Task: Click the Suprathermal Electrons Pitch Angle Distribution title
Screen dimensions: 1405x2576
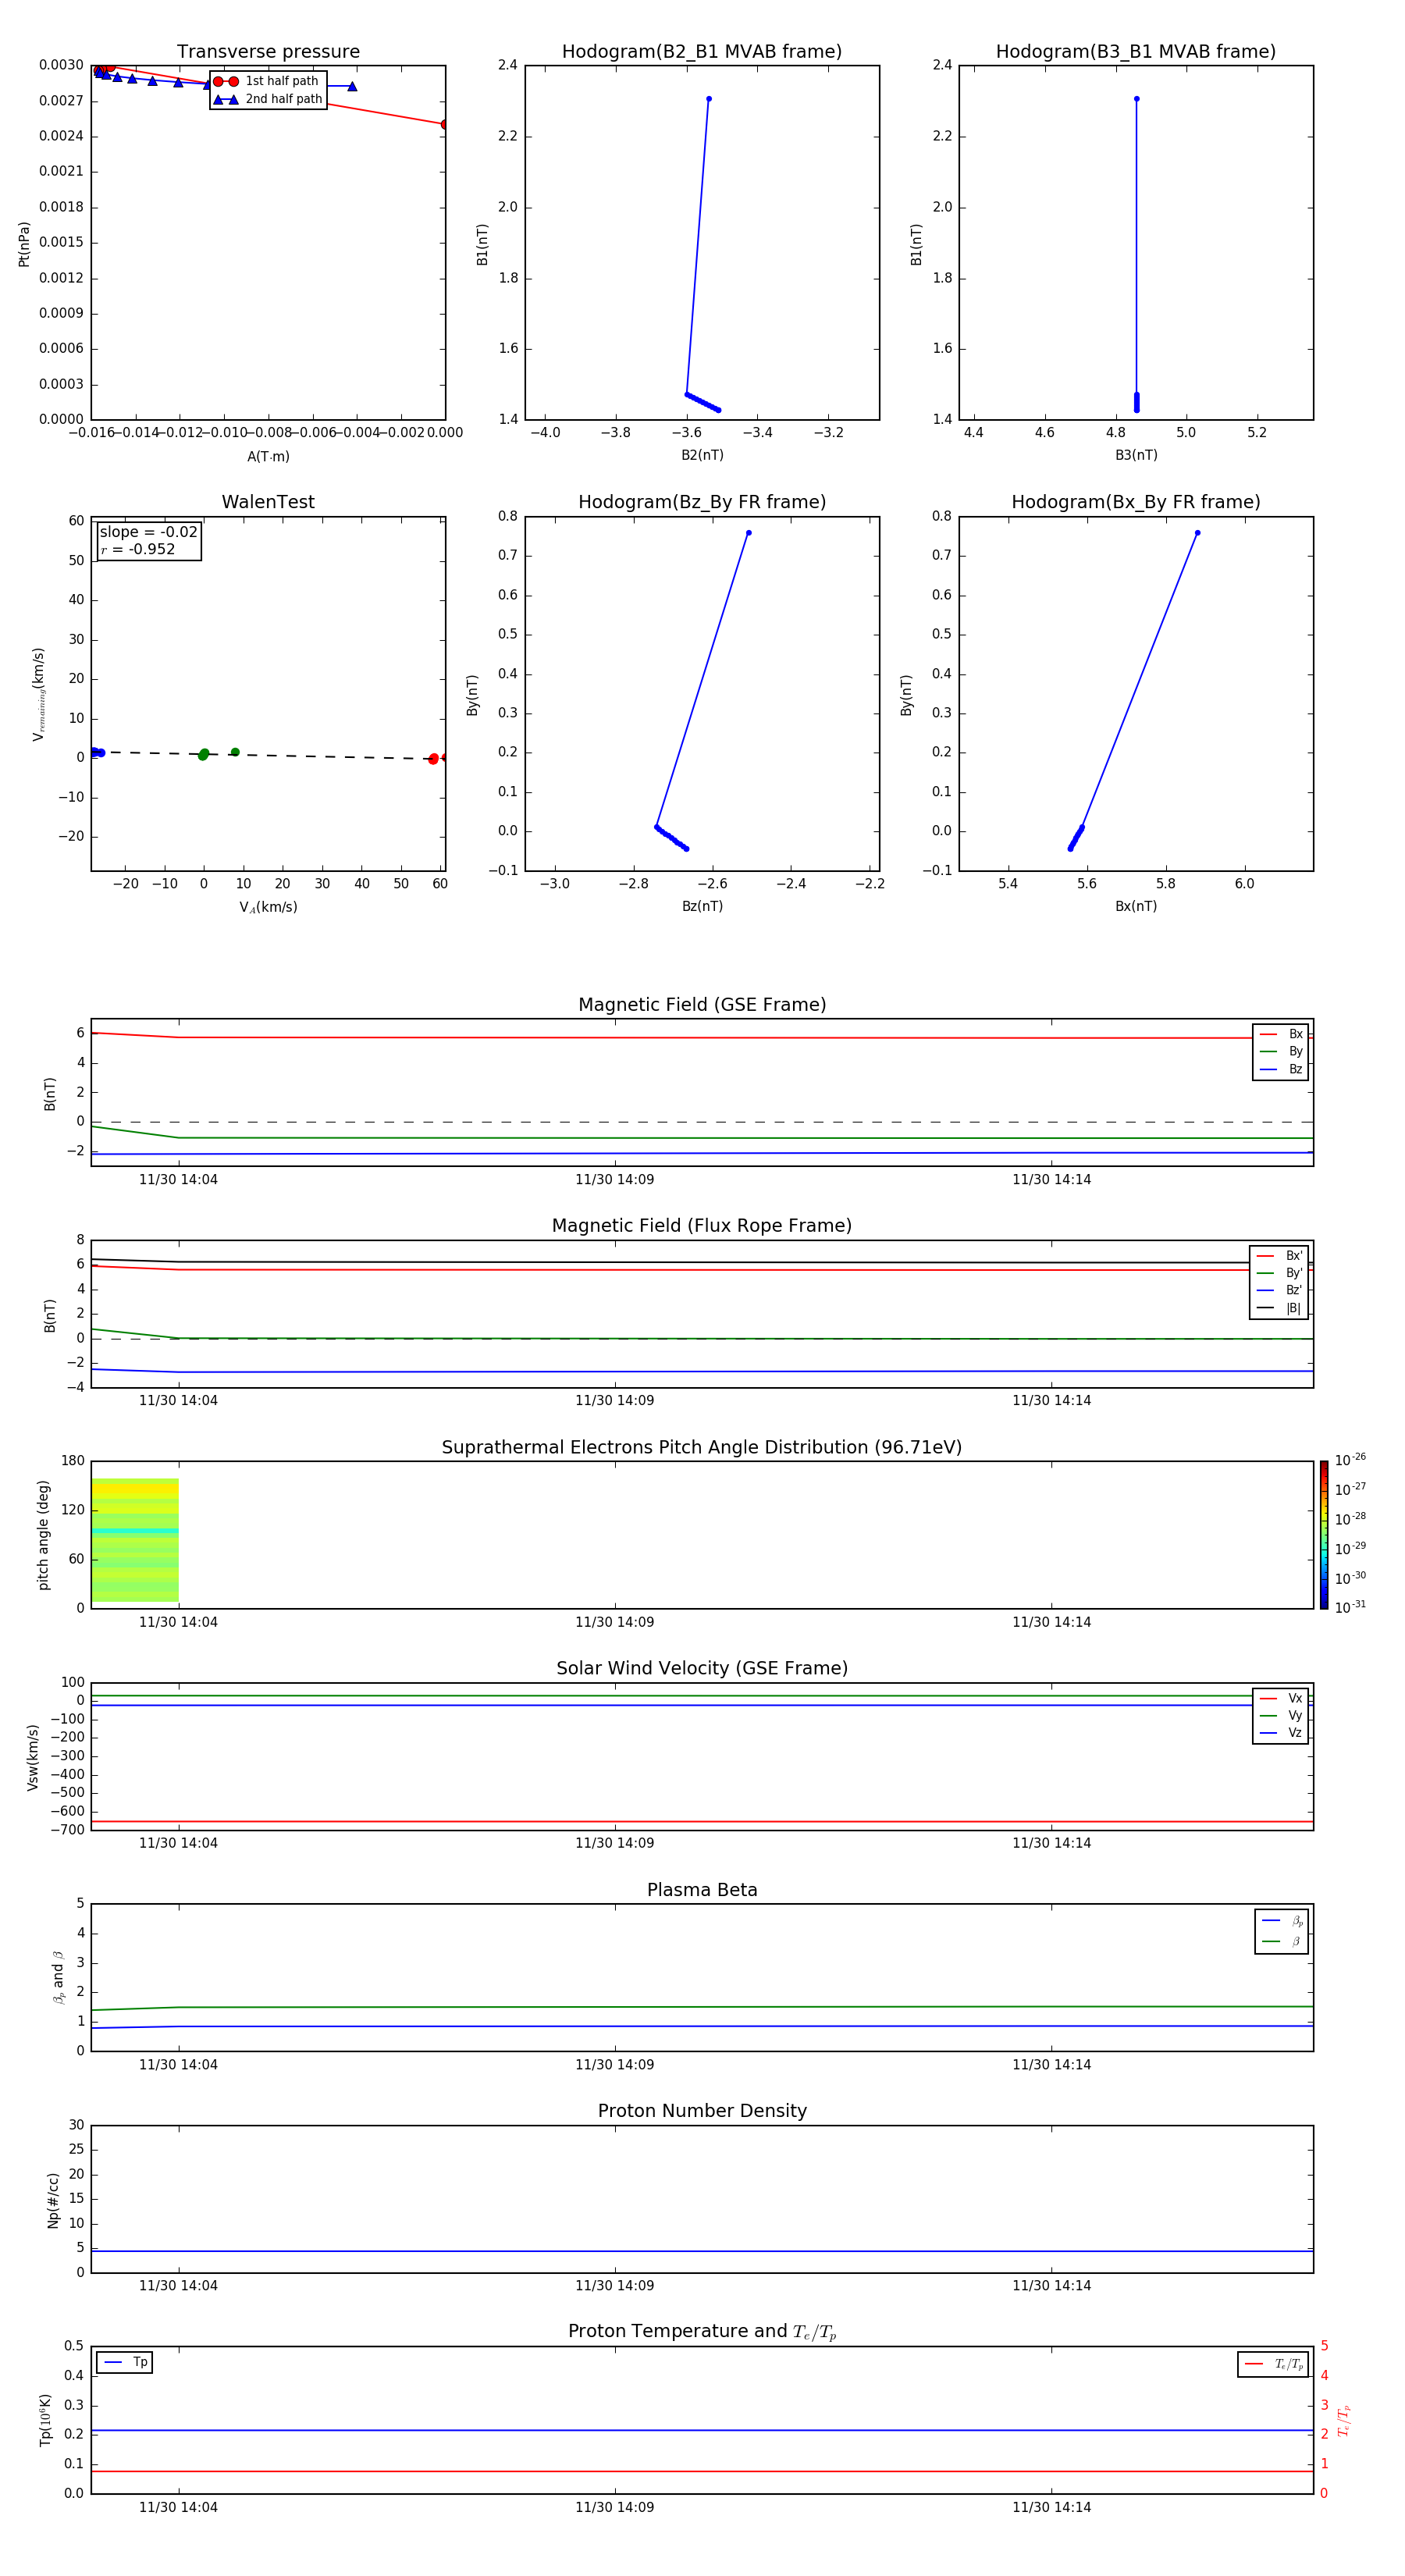Action: (702, 1448)
